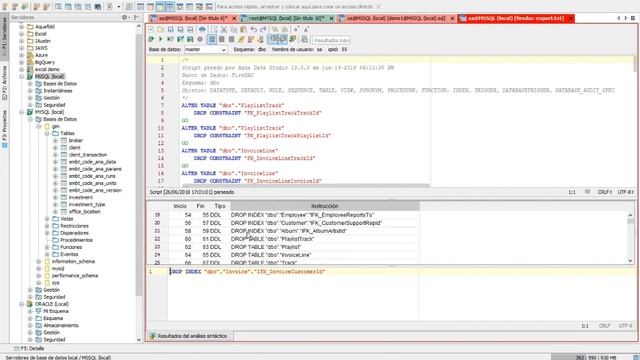Screen dimensions: 640x360
Task: Click the Find binoculars icon
Action: (276, 29)
